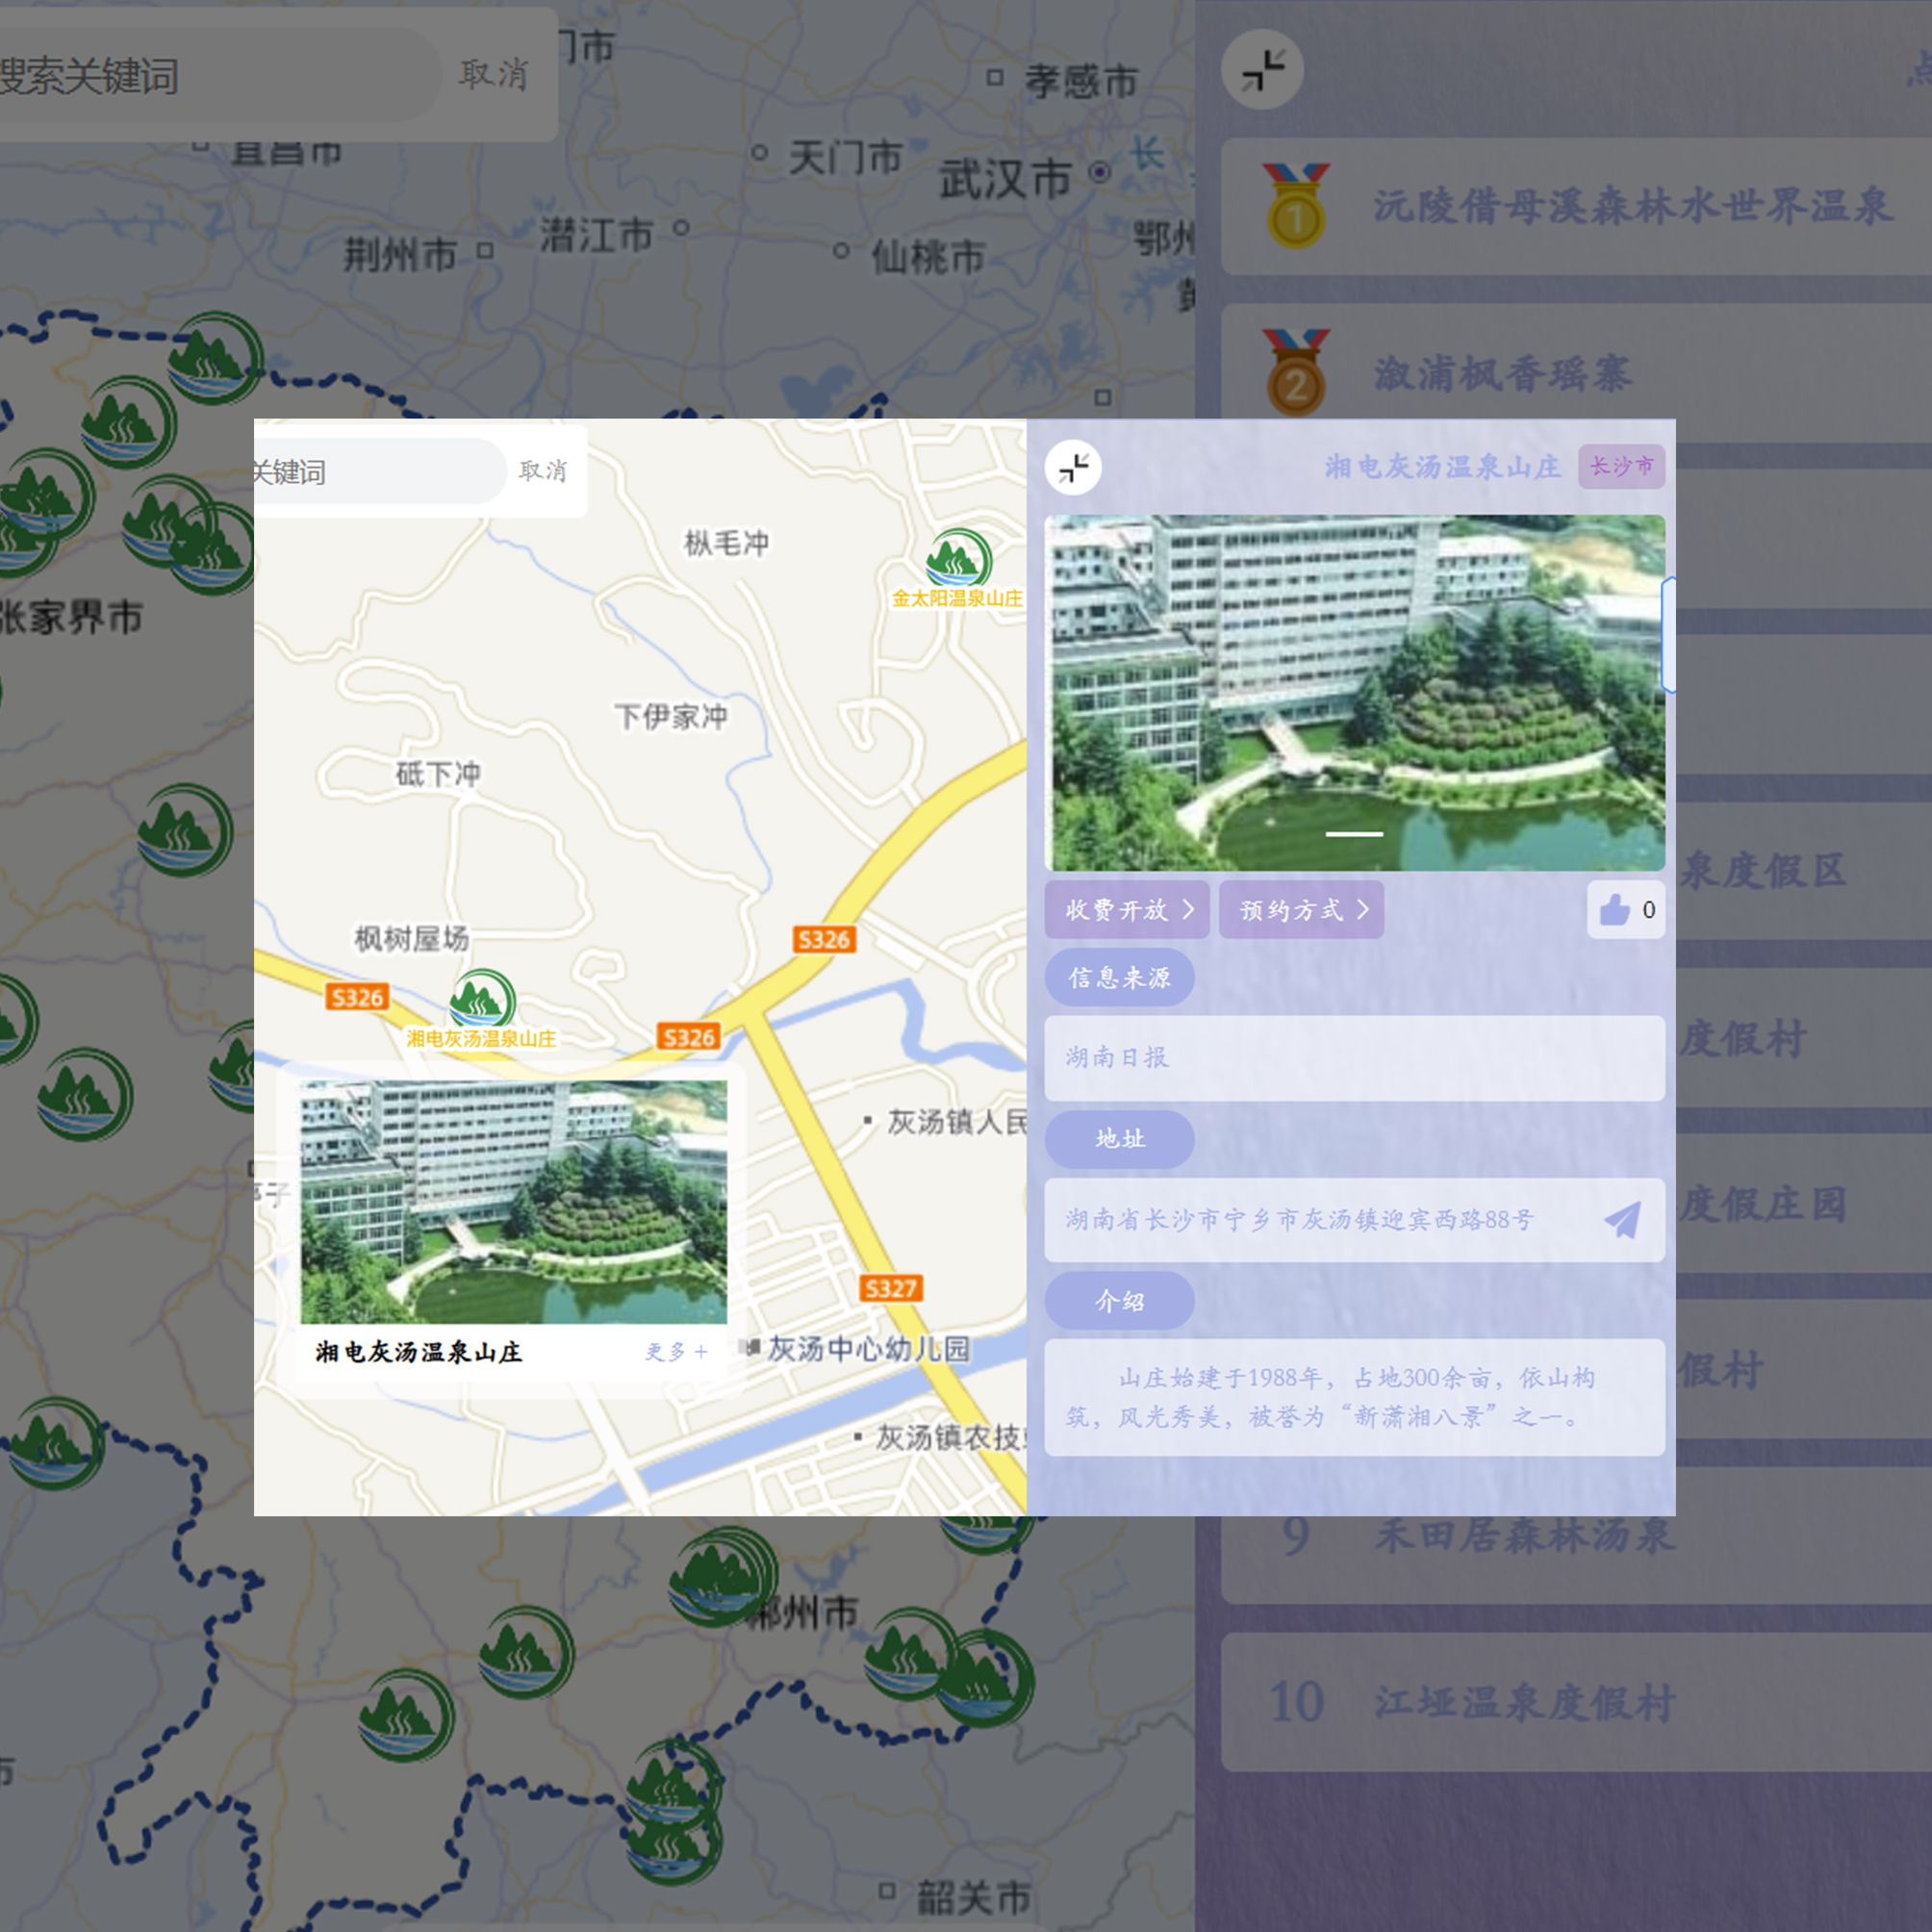Screen dimensions: 1932x1932
Task: Select the 地址 section tab
Action: (1119, 1139)
